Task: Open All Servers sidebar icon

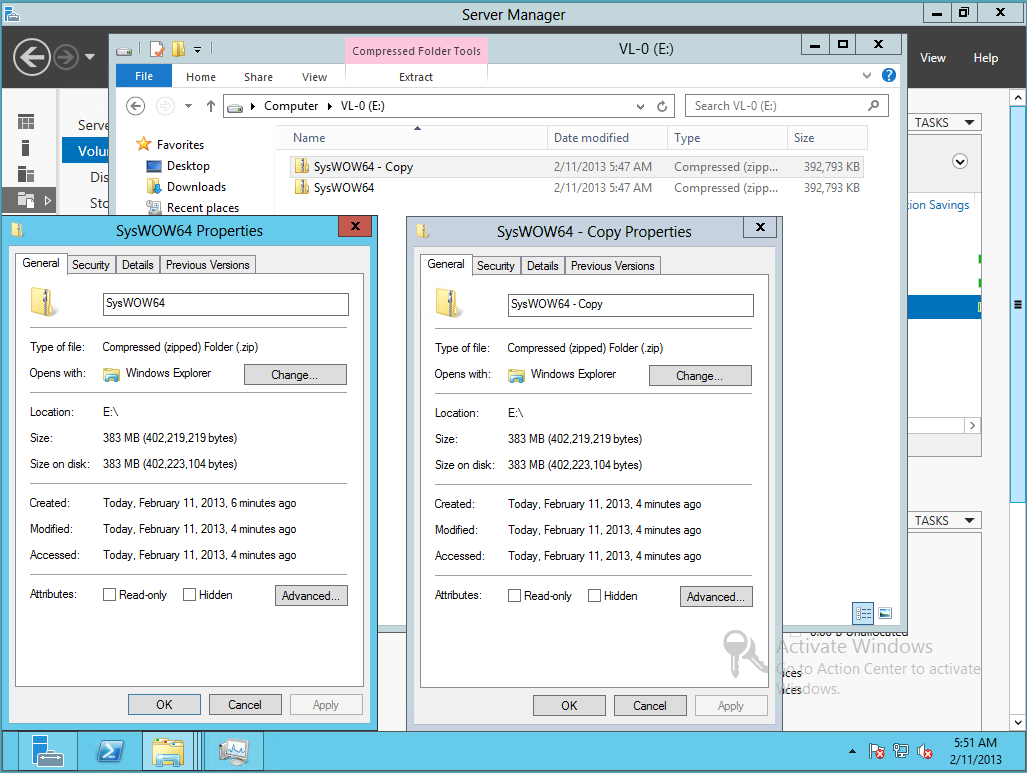Action: [26, 174]
